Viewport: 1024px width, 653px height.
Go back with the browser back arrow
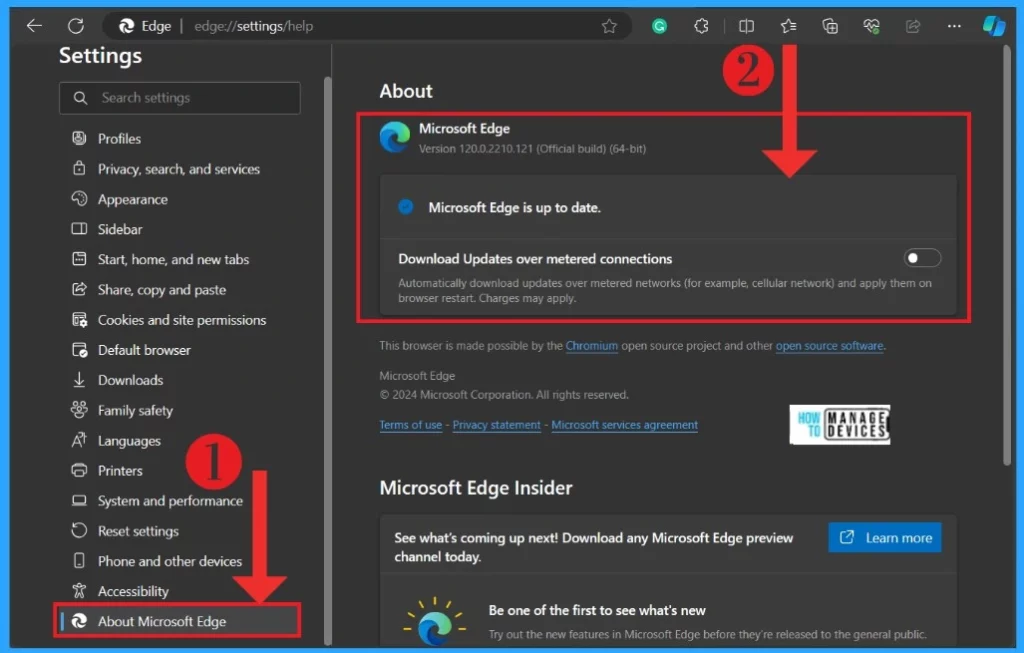coord(34,26)
